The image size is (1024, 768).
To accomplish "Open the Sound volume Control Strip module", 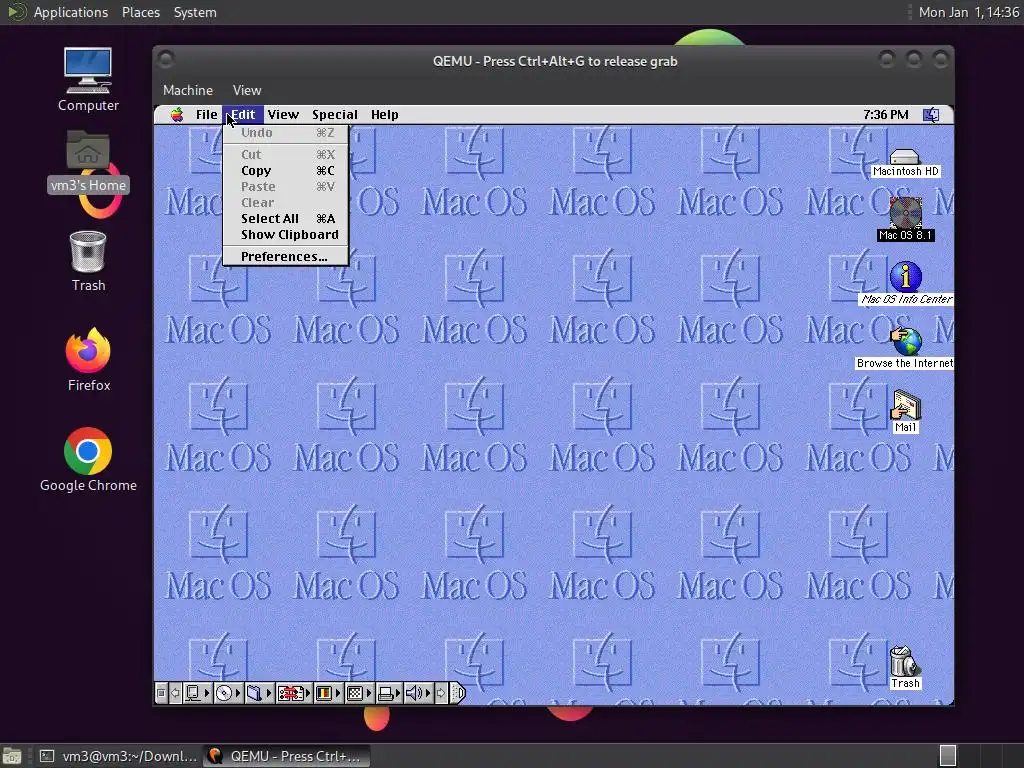I will [418, 693].
